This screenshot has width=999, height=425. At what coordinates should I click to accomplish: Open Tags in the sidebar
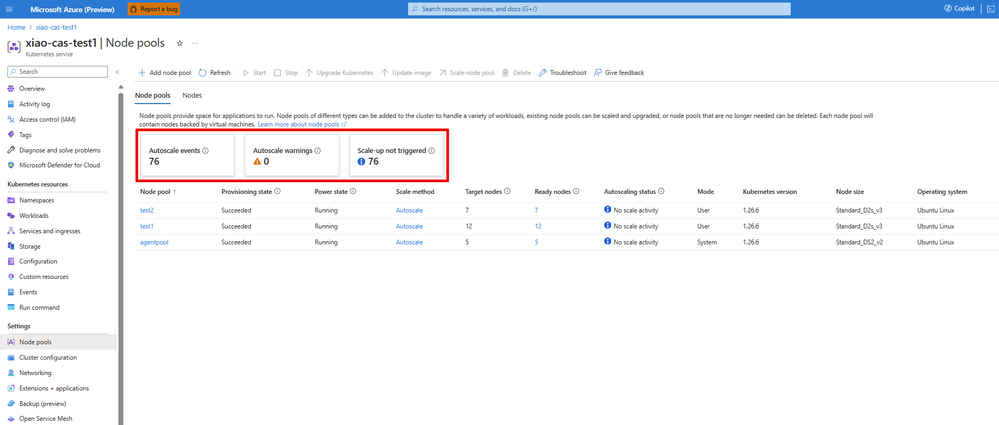pyautogui.click(x=25, y=134)
